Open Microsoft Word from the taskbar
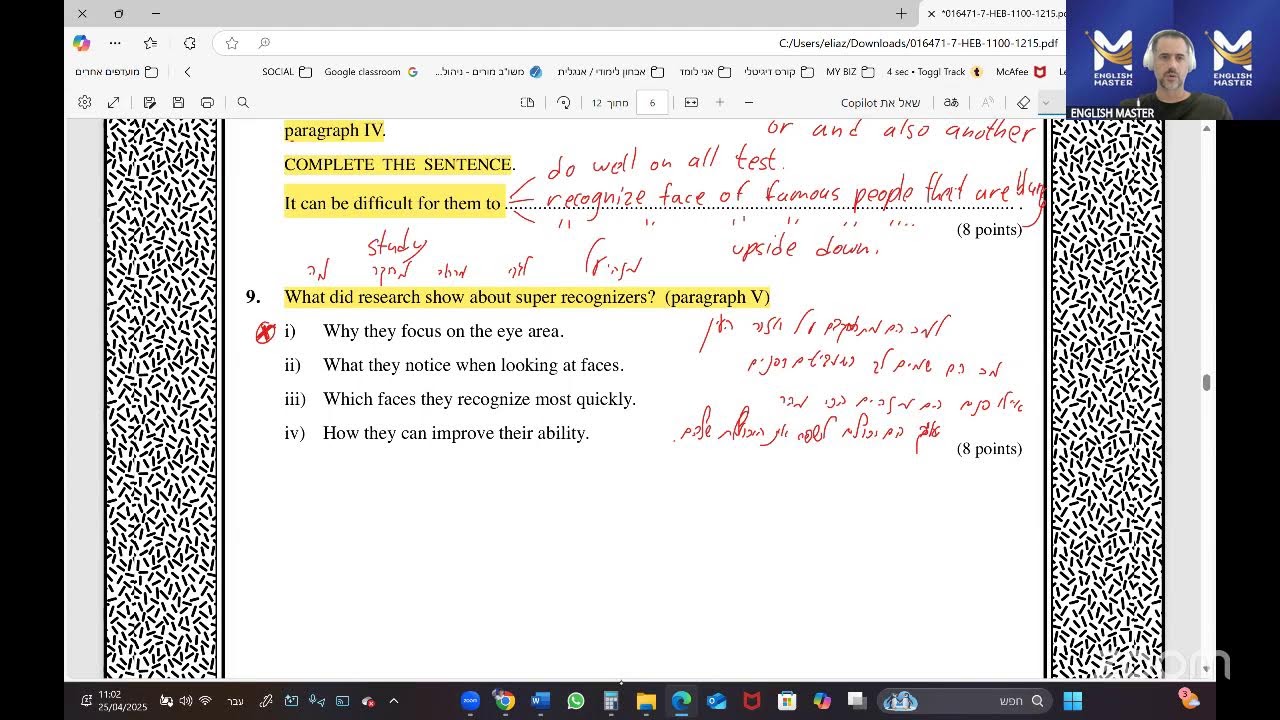Screen dimensions: 1280x720 tap(540, 701)
